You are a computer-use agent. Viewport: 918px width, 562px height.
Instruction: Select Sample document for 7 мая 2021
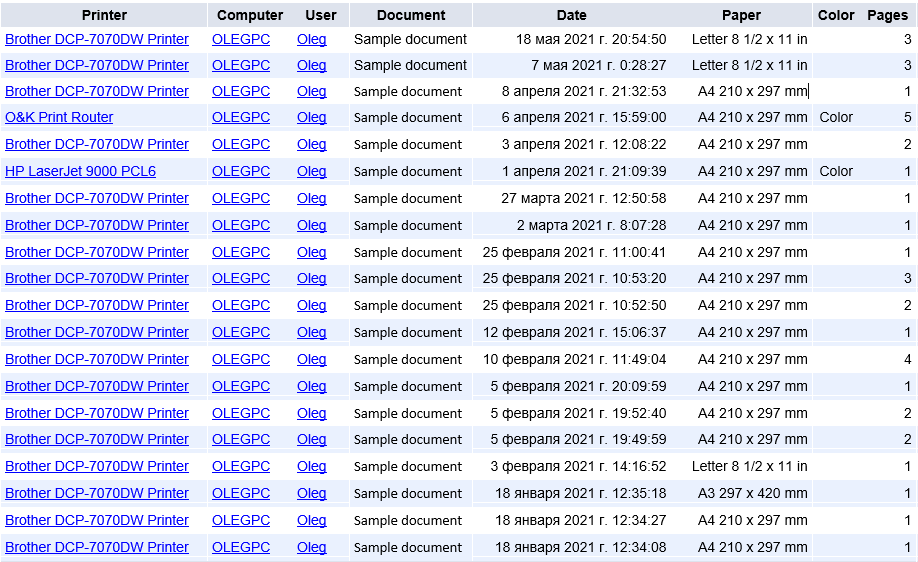pos(410,65)
